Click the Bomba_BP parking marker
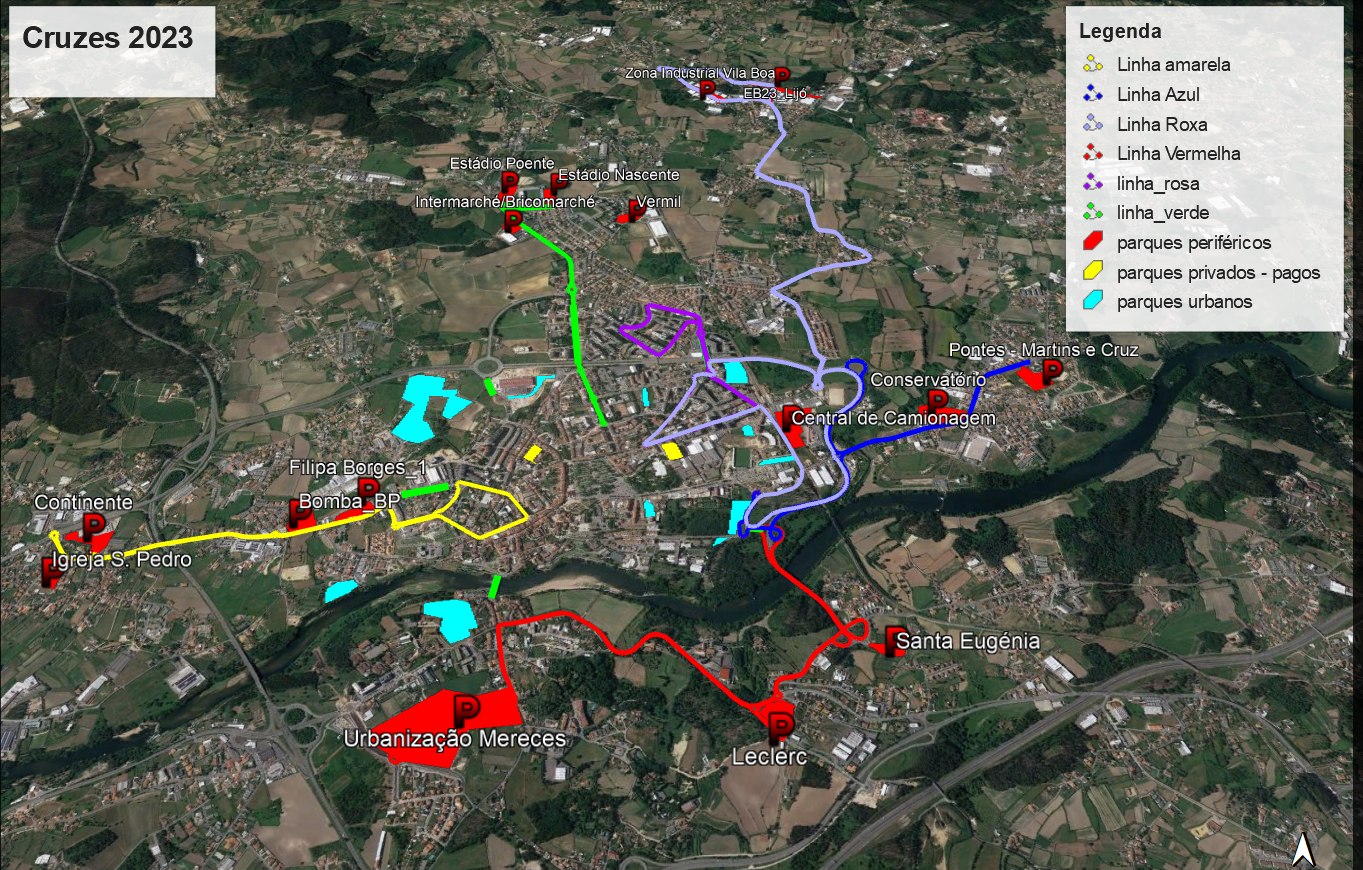This screenshot has width=1363, height=870. click(x=300, y=514)
